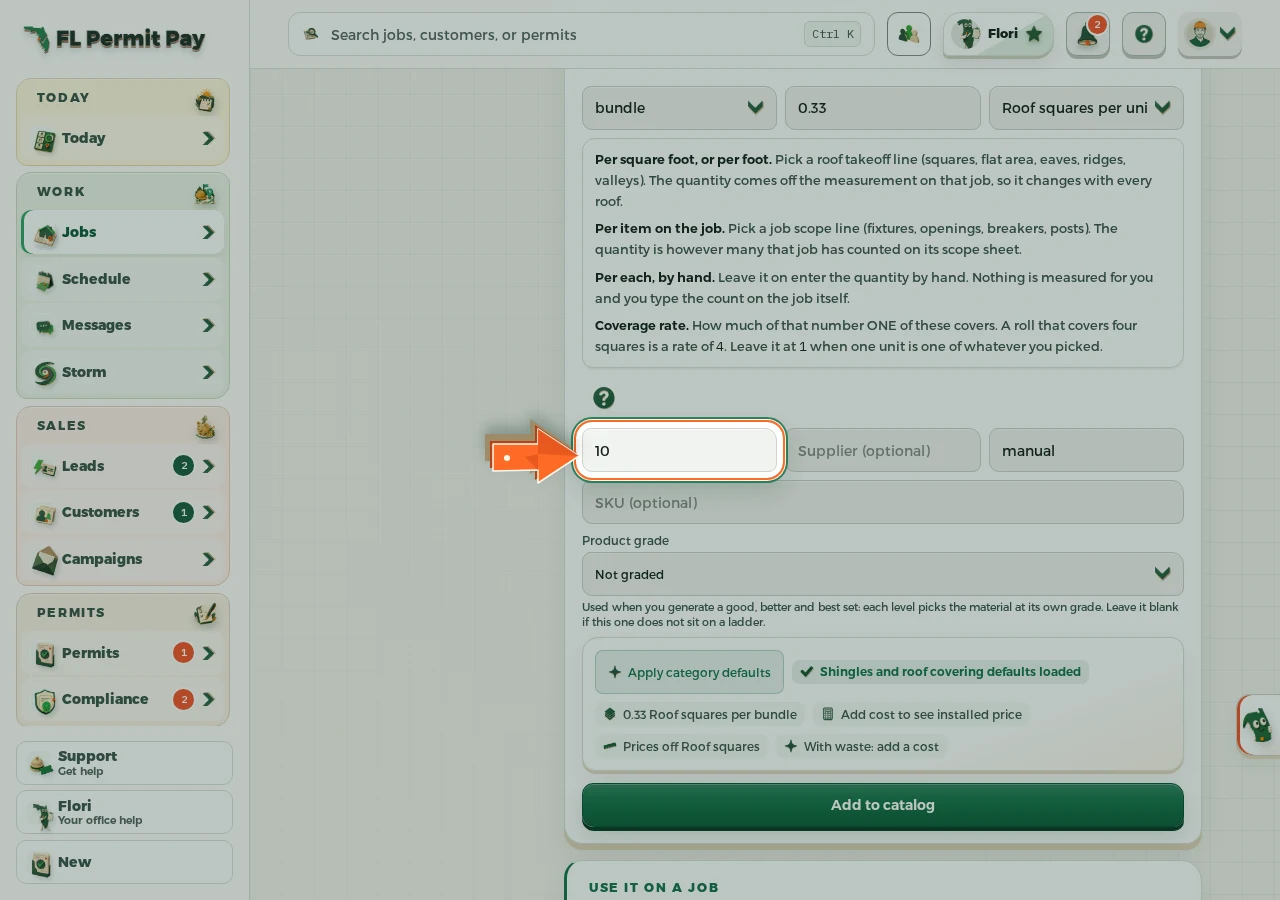This screenshot has height=900, width=1280.
Task: Click the Add to catalog button
Action: point(882,806)
